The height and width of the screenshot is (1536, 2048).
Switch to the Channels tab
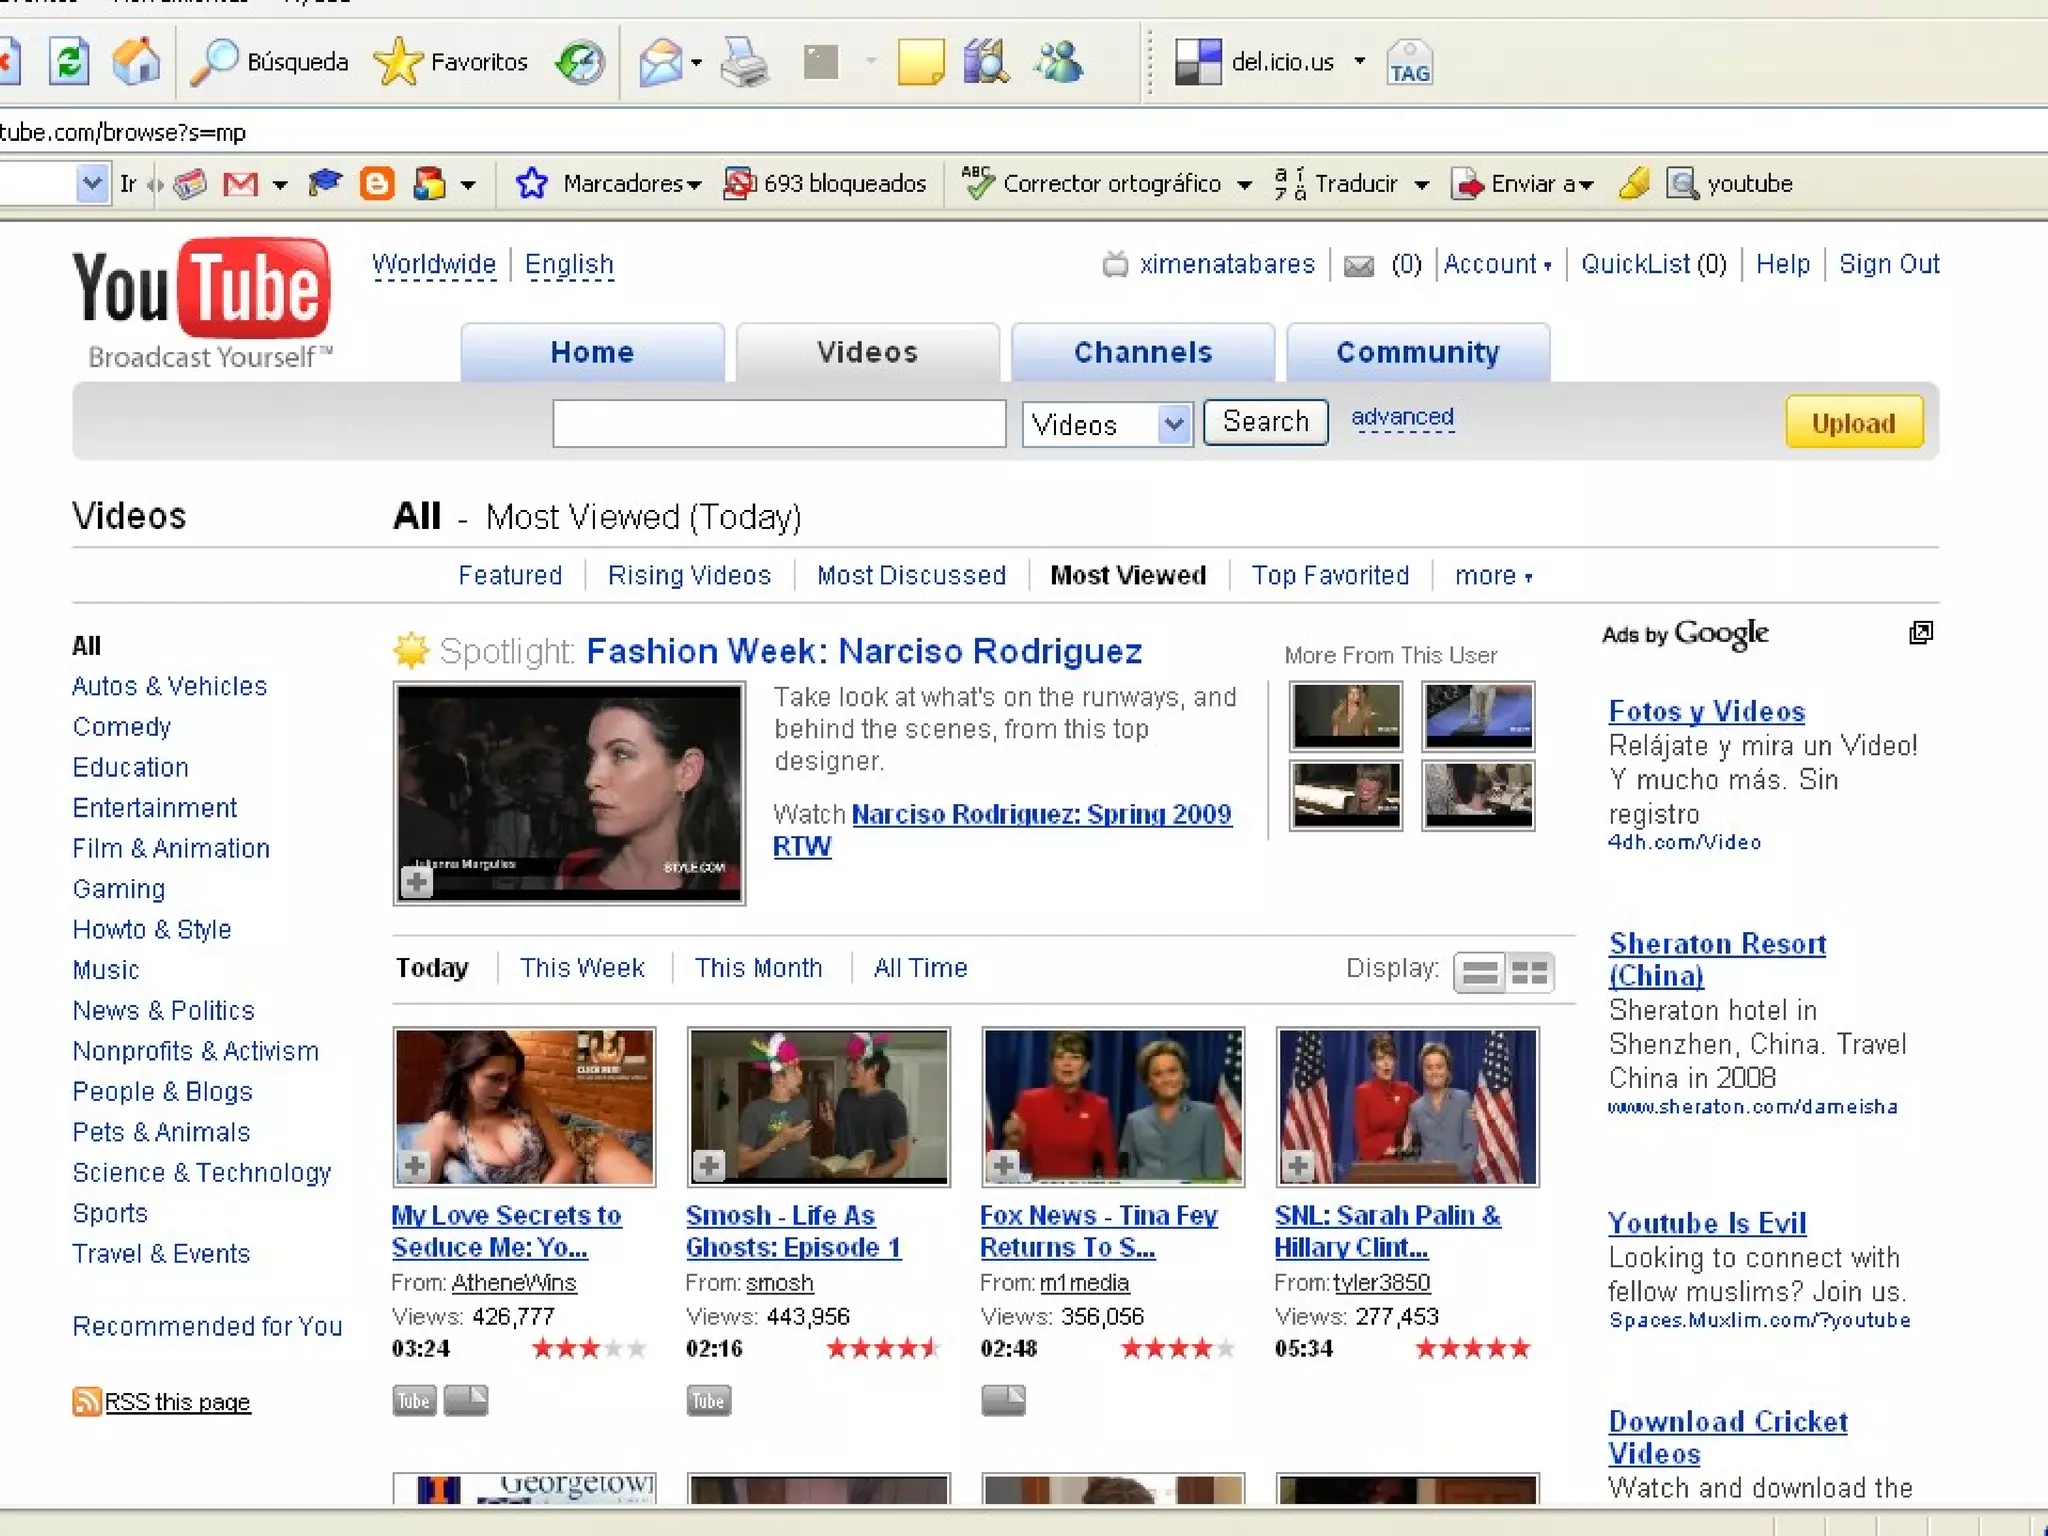coord(1142,352)
